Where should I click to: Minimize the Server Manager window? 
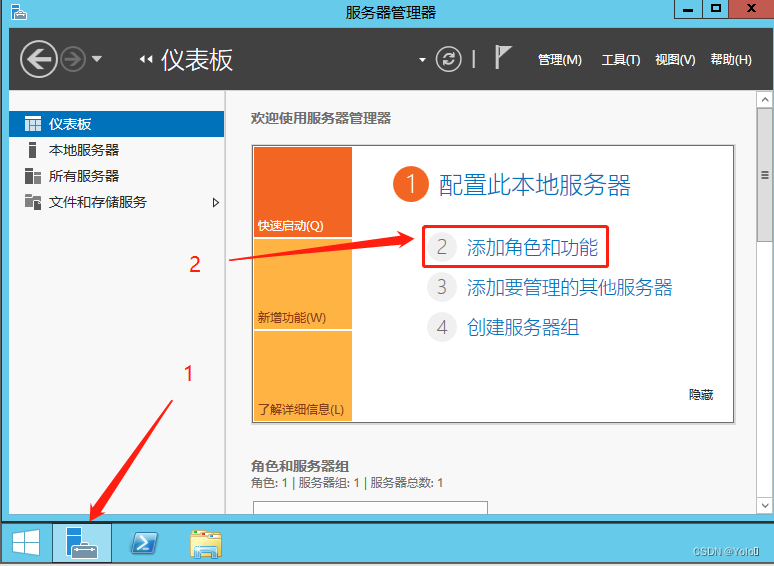(x=688, y=9)
